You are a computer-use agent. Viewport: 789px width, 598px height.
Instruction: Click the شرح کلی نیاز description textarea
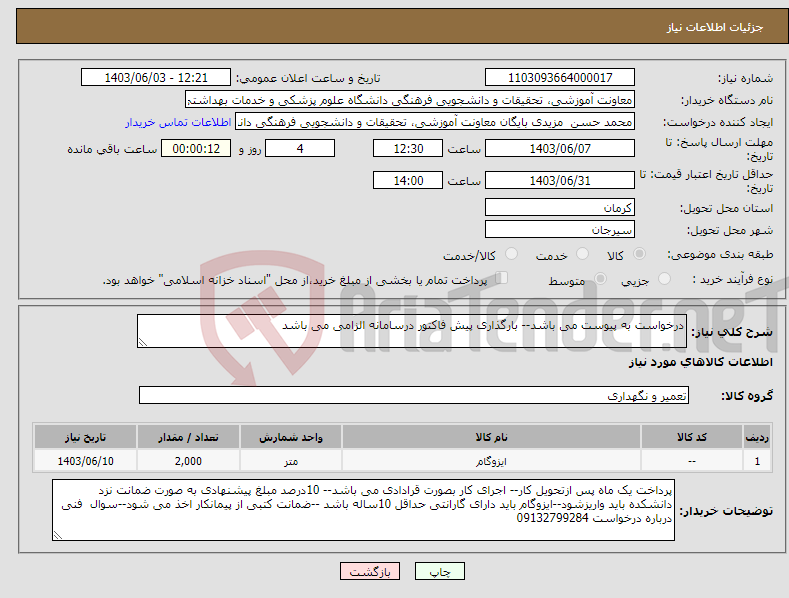(412, 331)
